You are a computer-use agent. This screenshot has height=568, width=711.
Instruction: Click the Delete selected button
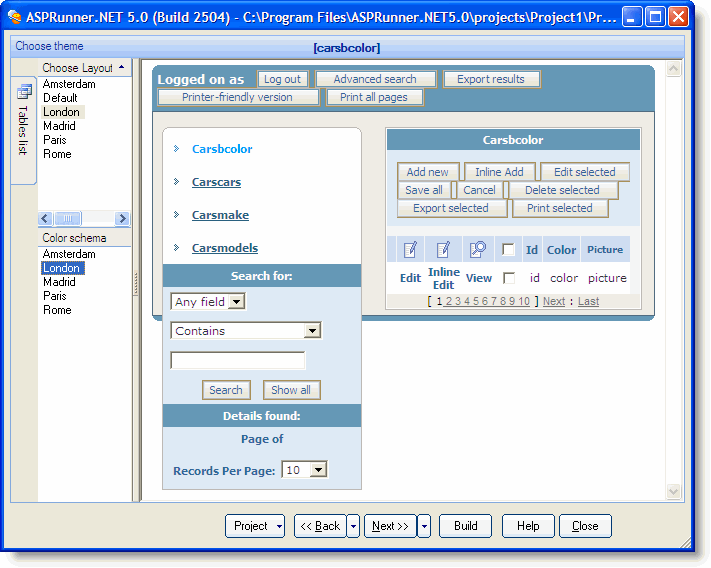point(562,190)
